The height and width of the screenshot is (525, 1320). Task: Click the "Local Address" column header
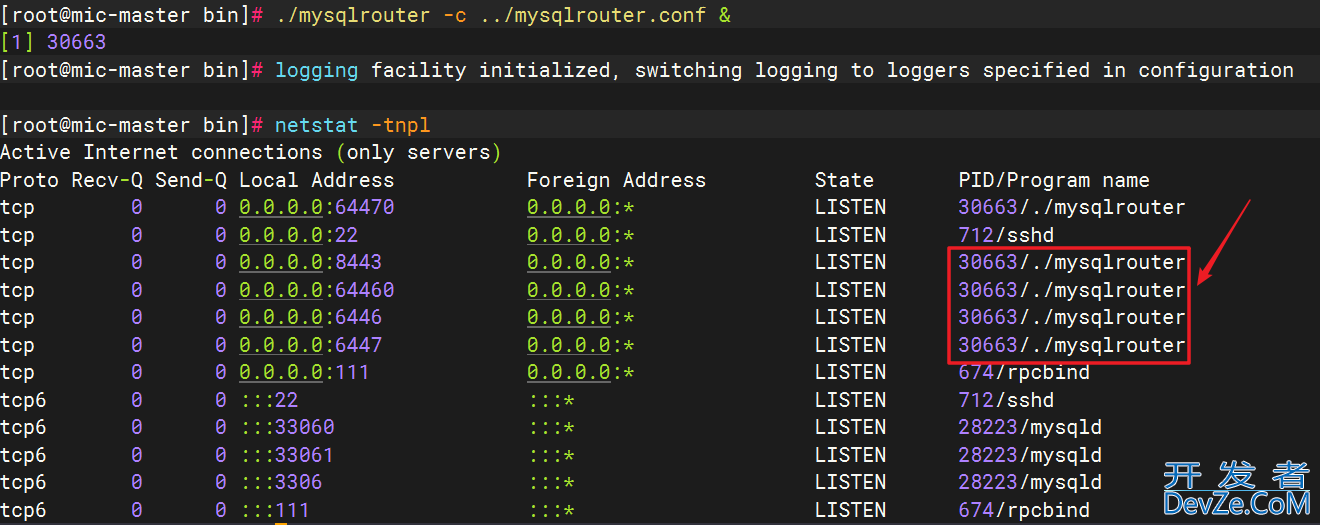pos(316,180)
